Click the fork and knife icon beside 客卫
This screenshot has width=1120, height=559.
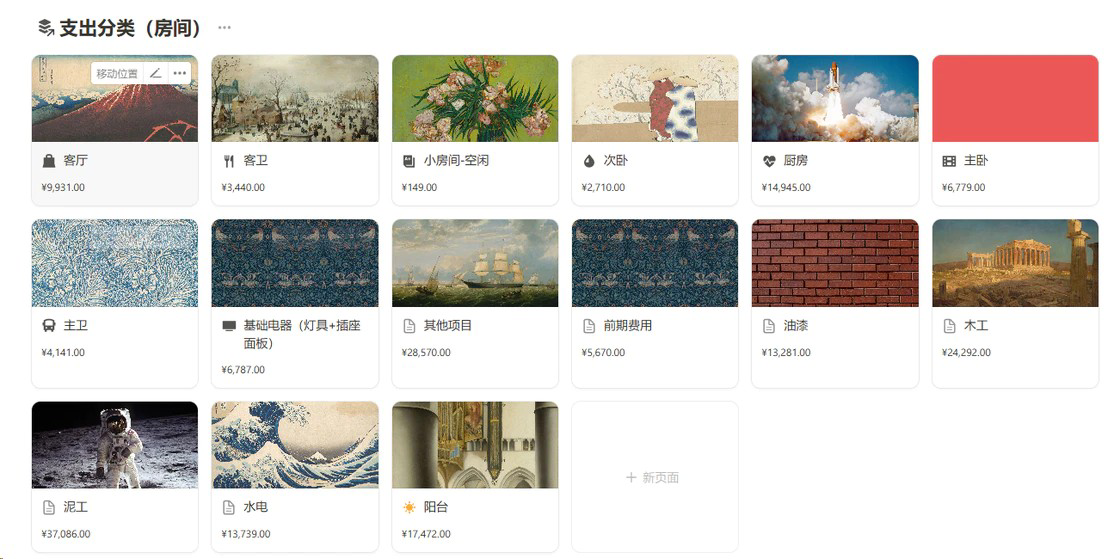point(229,161)
